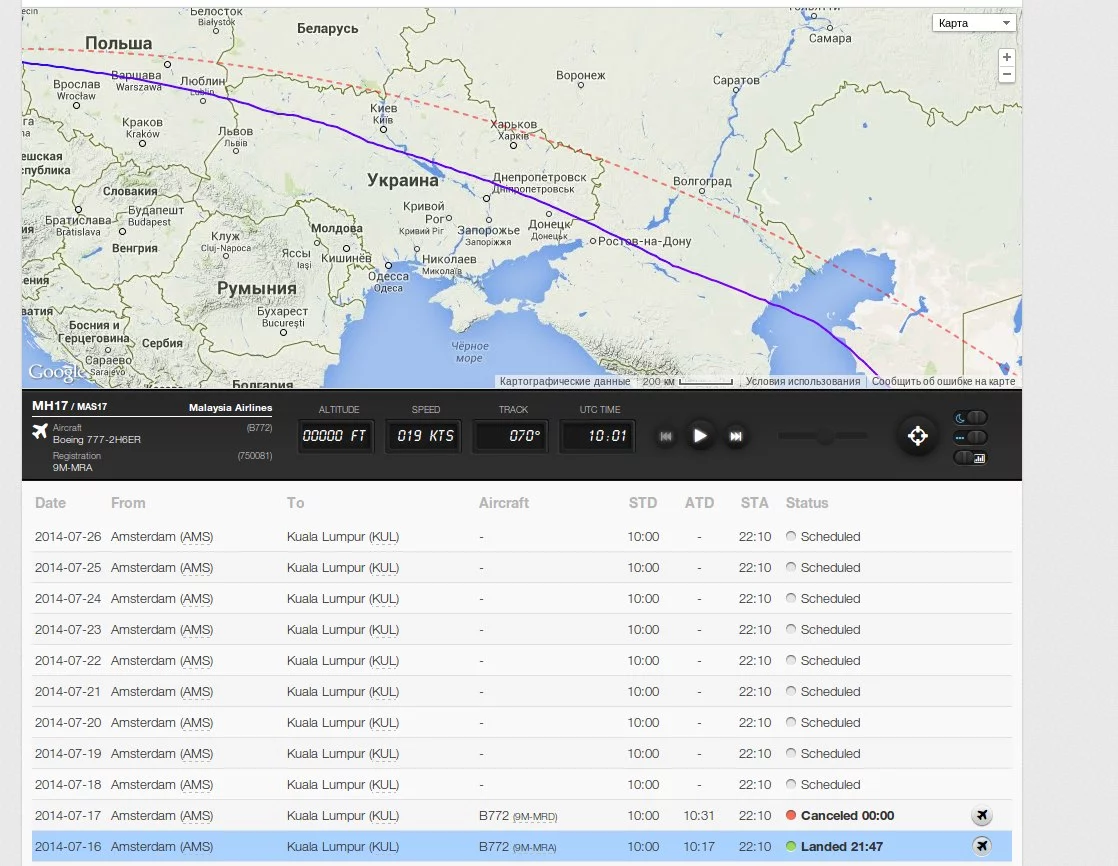Click the MH17 flight number heading

point(50,406)
